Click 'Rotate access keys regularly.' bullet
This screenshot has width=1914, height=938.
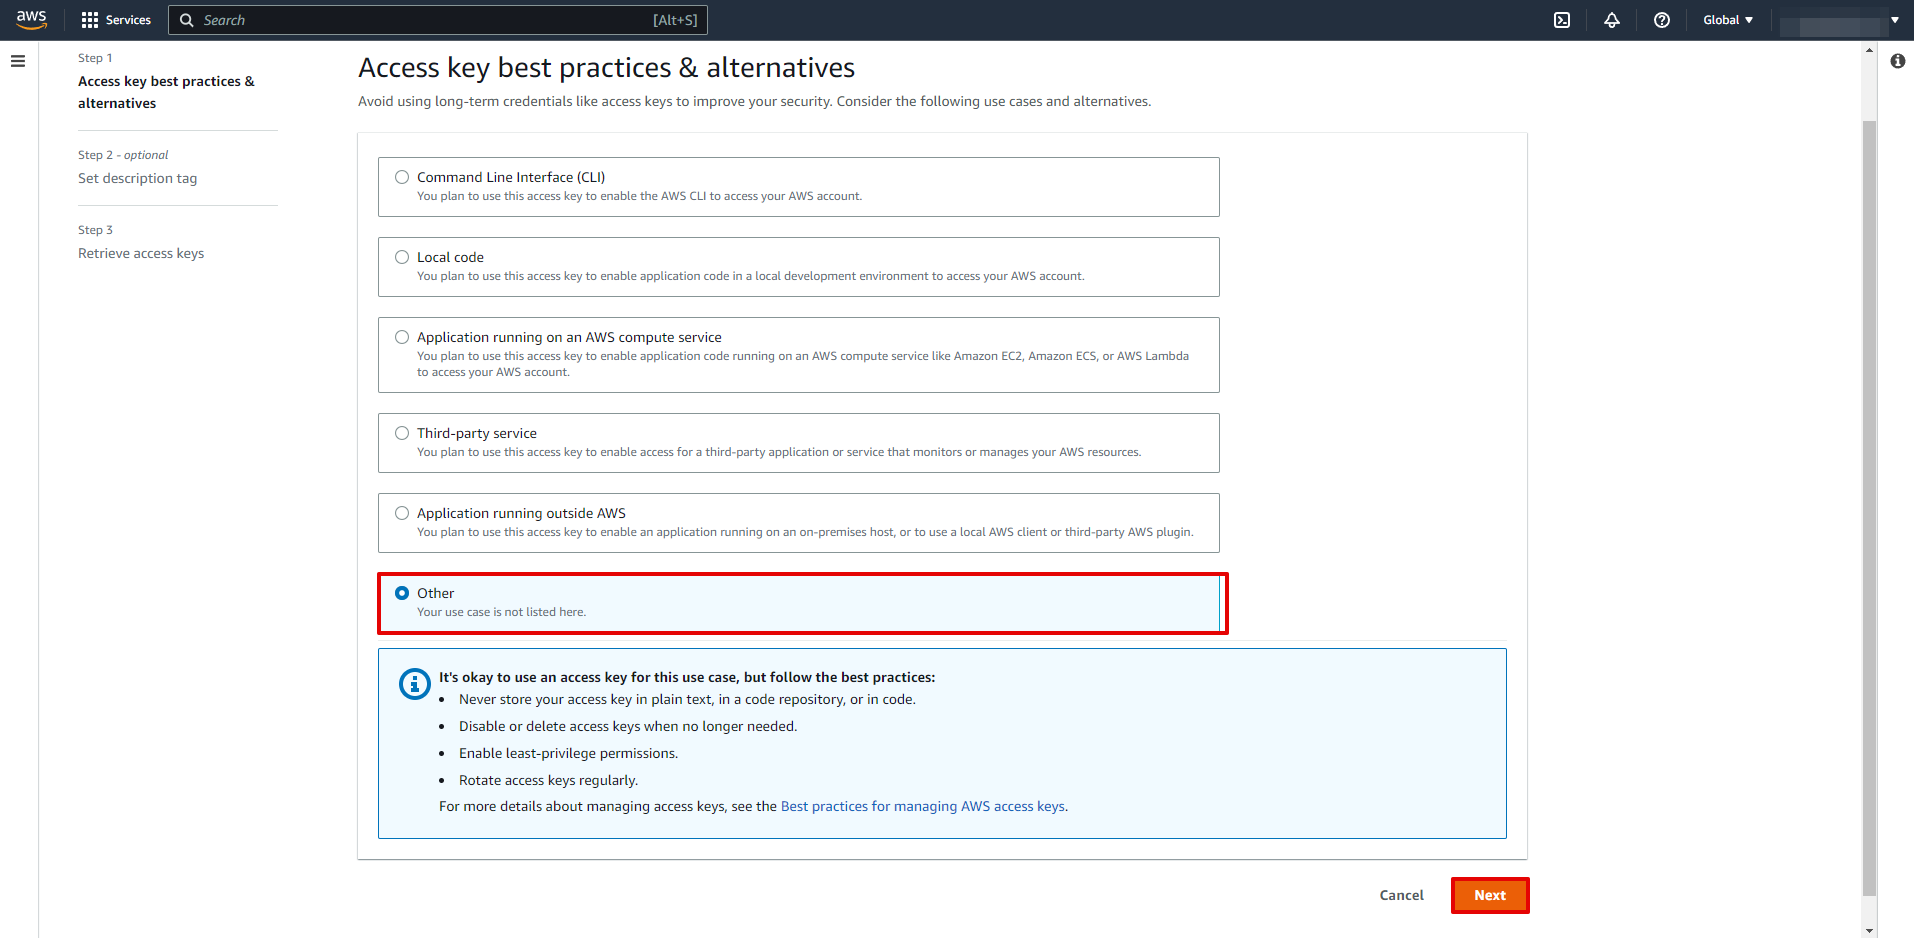tap(548, 780)
